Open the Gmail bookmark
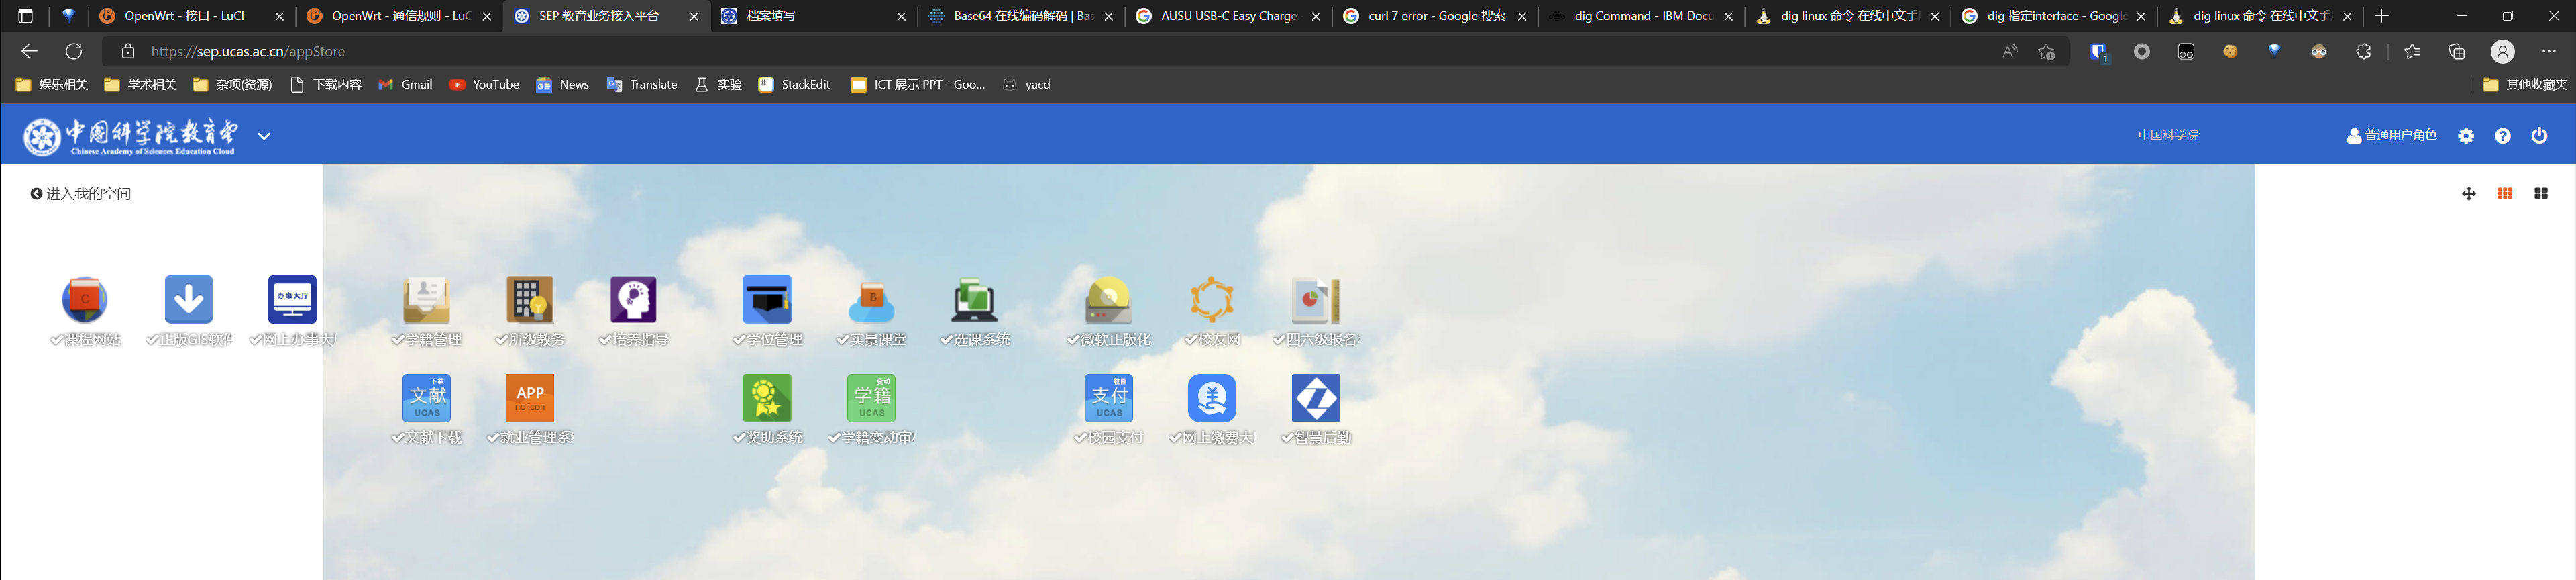 point(405,85)
